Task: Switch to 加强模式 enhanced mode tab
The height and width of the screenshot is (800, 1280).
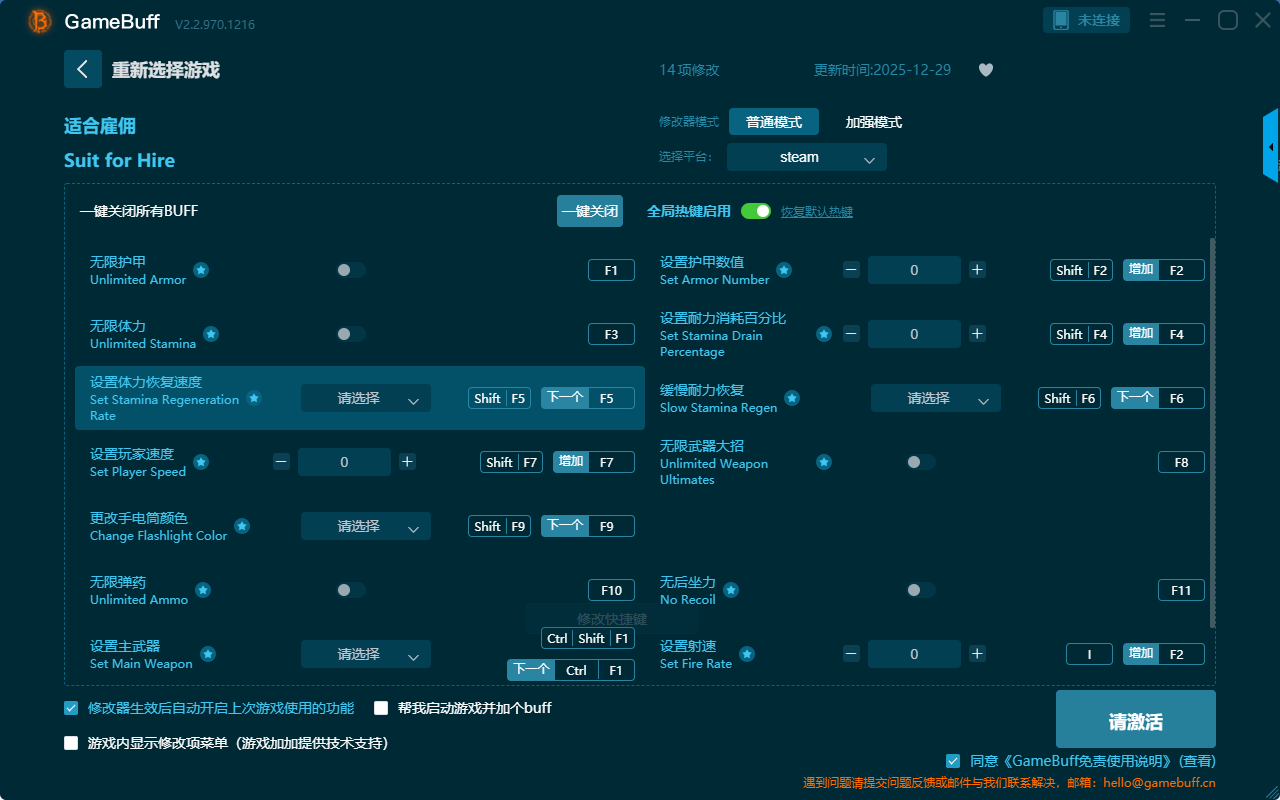Action: [x=873, y=122]
